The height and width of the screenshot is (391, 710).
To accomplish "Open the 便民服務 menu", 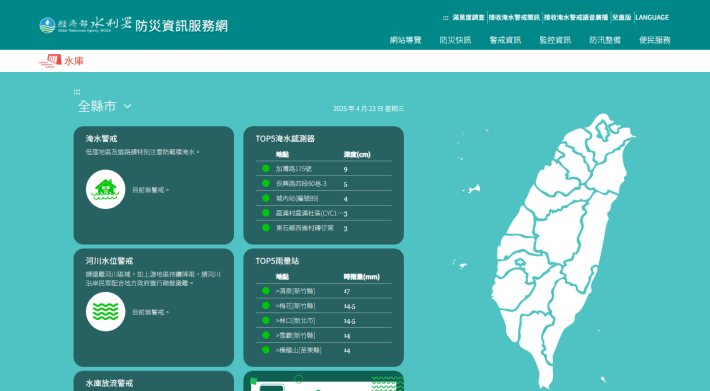I will [x=655, y=40].
